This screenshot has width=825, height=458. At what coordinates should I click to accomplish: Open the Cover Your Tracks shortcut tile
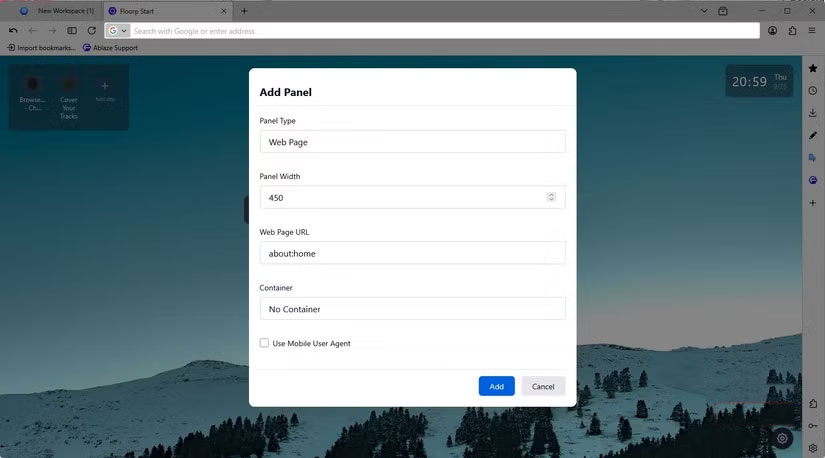(x=68, y=98)
